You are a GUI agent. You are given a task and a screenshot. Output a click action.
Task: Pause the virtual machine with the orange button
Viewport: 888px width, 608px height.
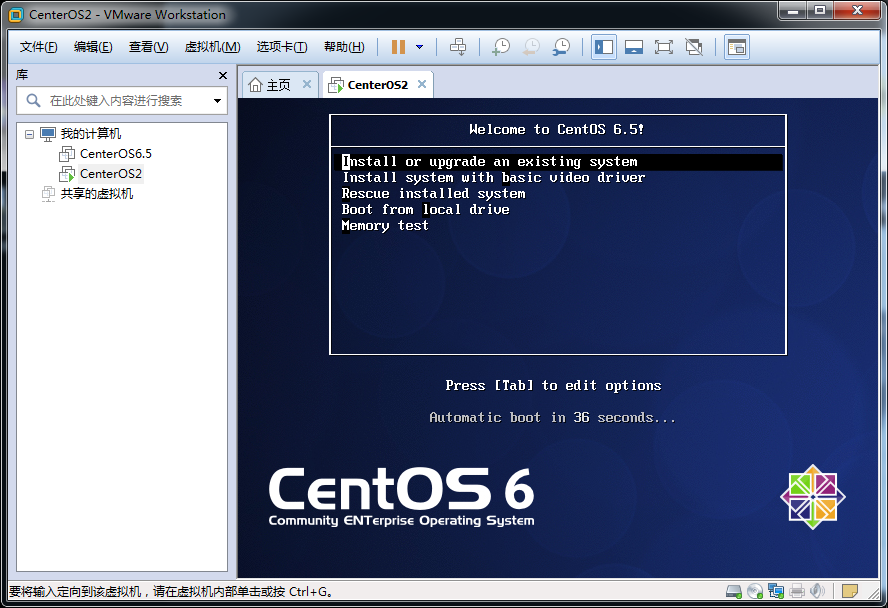pyautogui.click(x=398, y=47)
